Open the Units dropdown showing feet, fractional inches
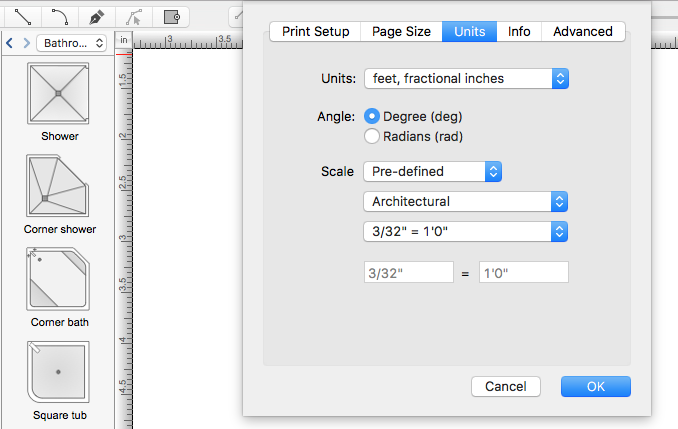This screenshot has height=429, width=678. [x=467, y=79]
